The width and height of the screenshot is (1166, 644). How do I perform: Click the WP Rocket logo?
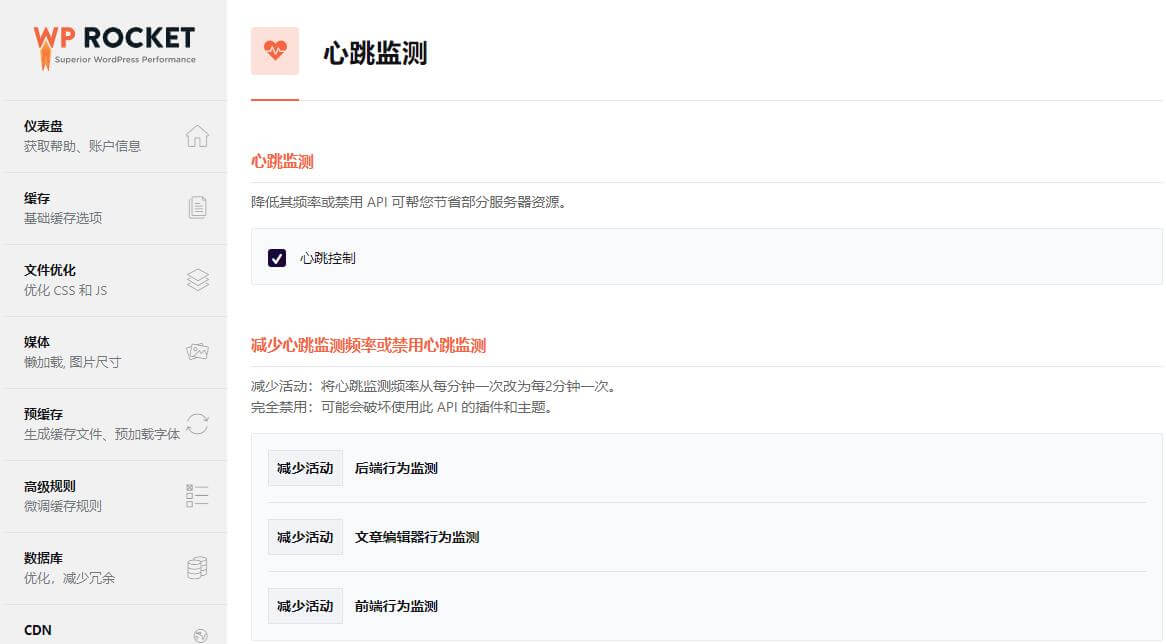click(x=114, y=45)
